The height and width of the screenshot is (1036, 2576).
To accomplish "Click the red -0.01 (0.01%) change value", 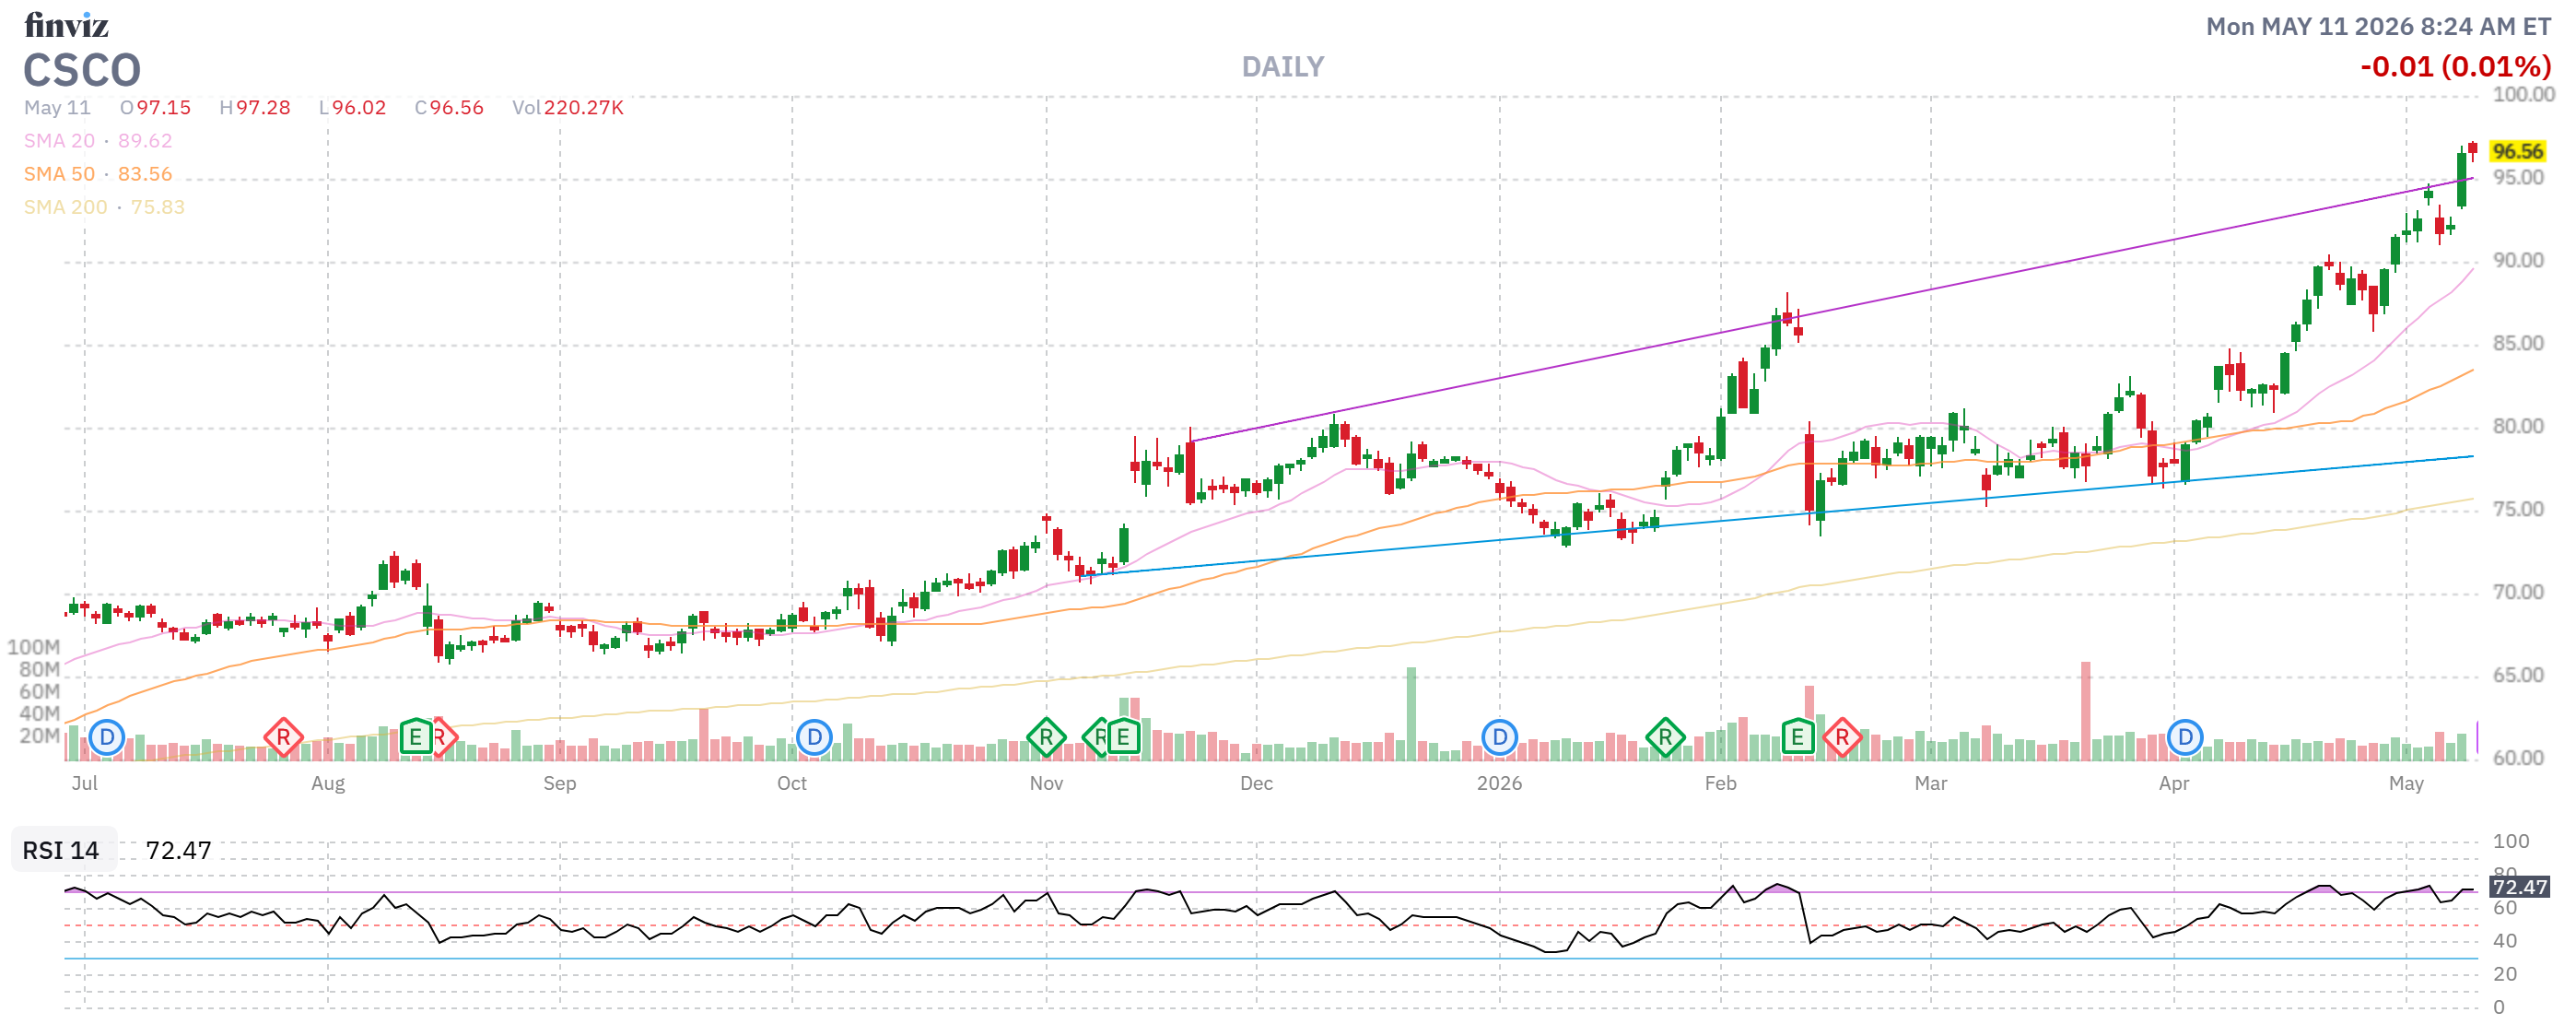I will coord(2456,67).
